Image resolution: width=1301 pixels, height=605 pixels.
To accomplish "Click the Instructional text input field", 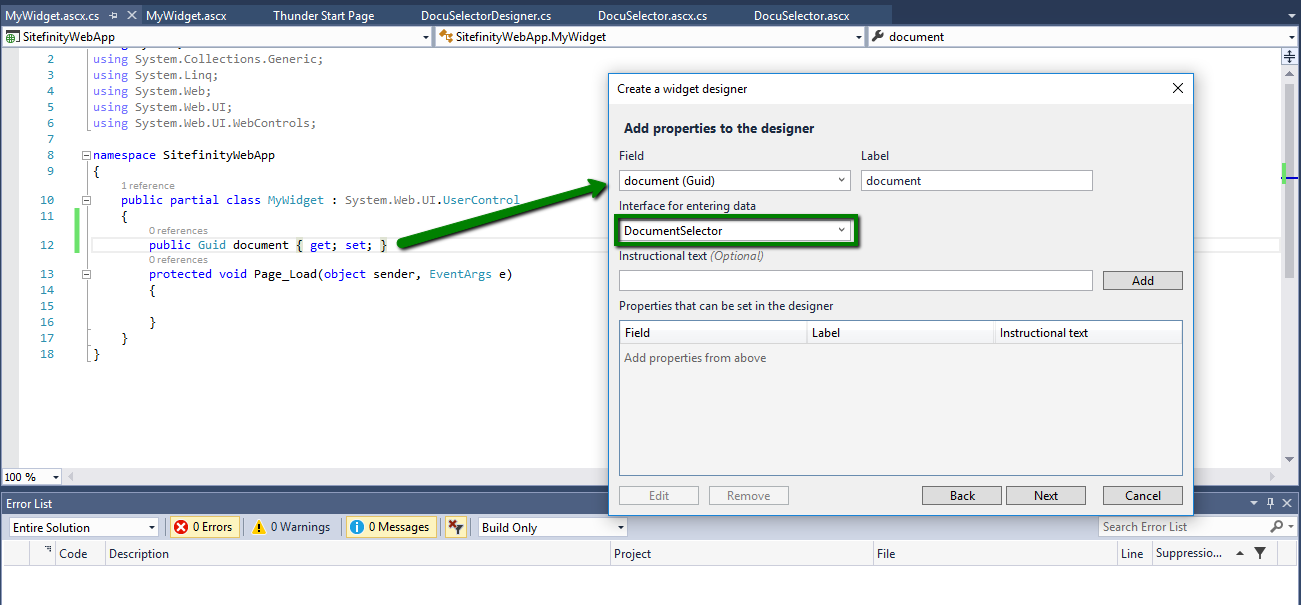I will (855, 281).
